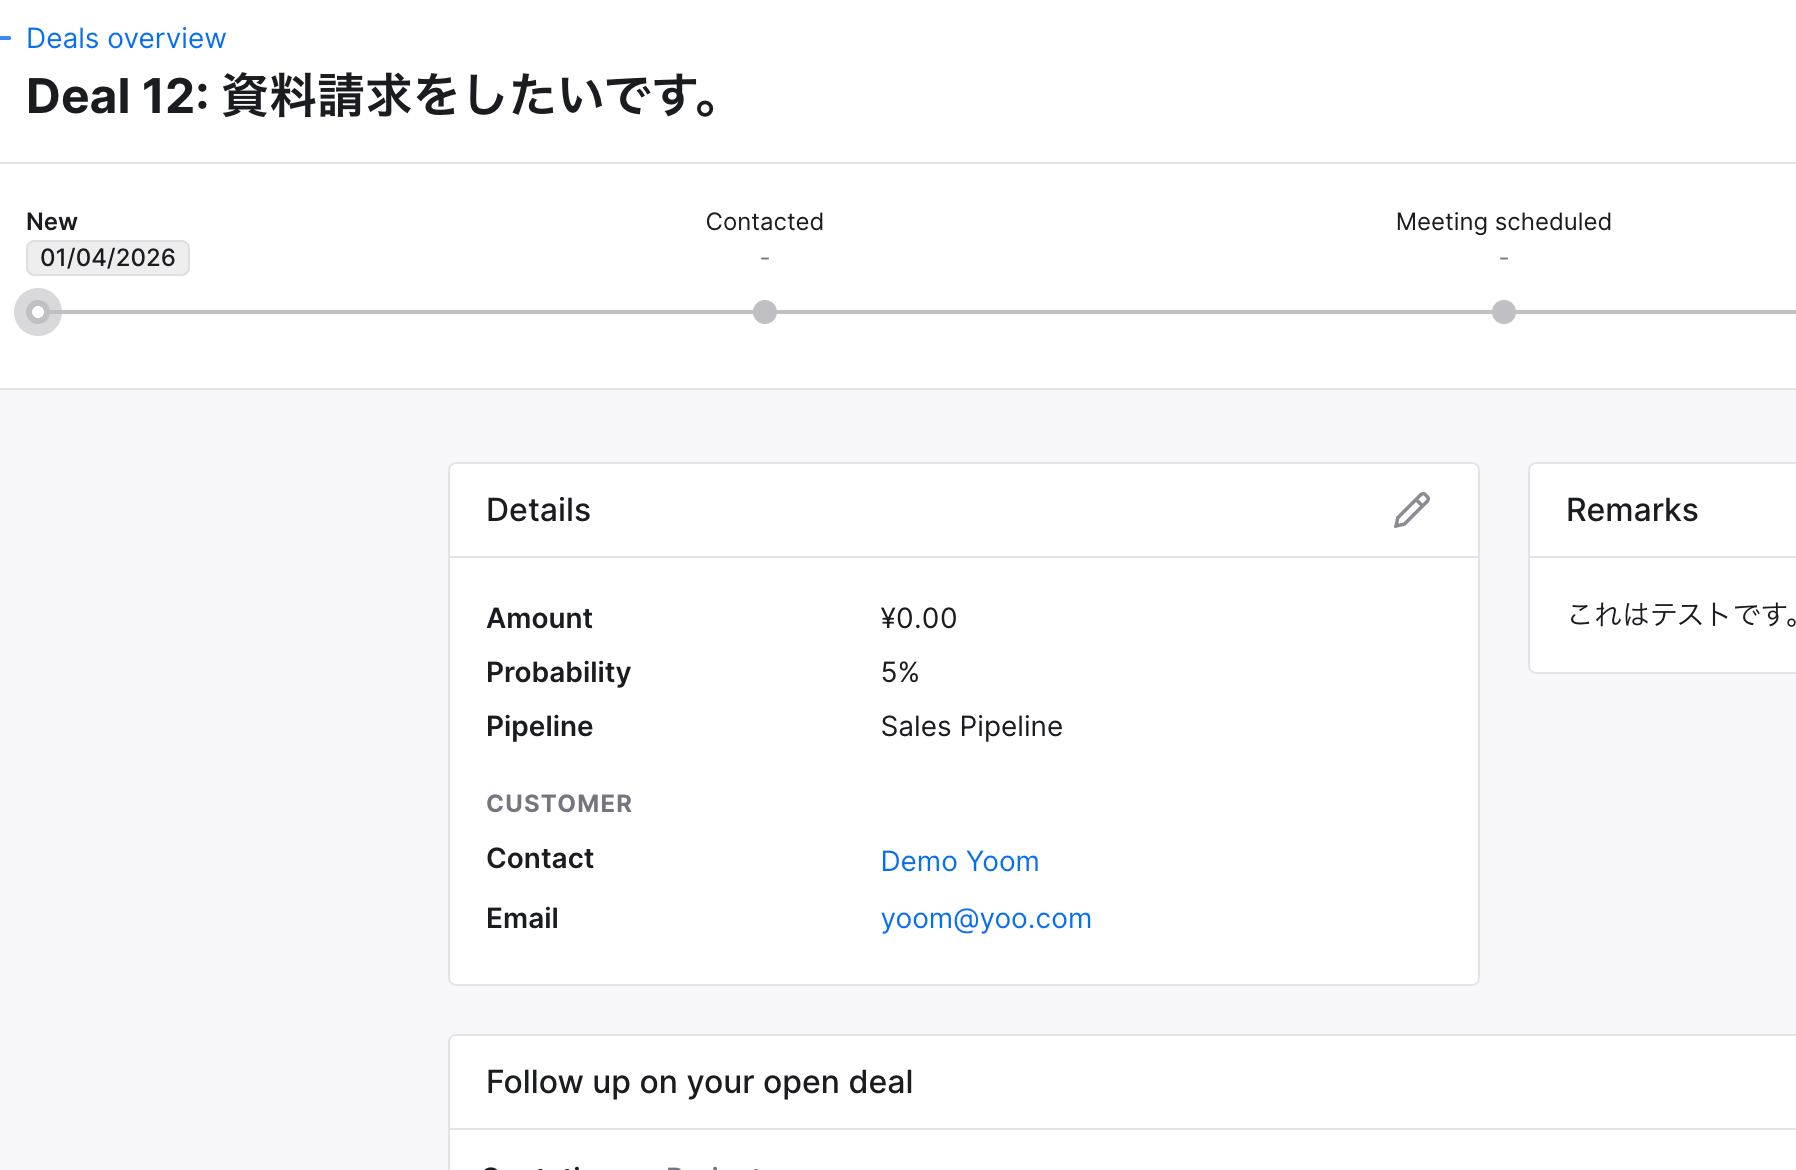Click the Meeting scheduled stage label
Screen dimensions: 1796x1170
pyautogui.click(x=1503, y=222)
